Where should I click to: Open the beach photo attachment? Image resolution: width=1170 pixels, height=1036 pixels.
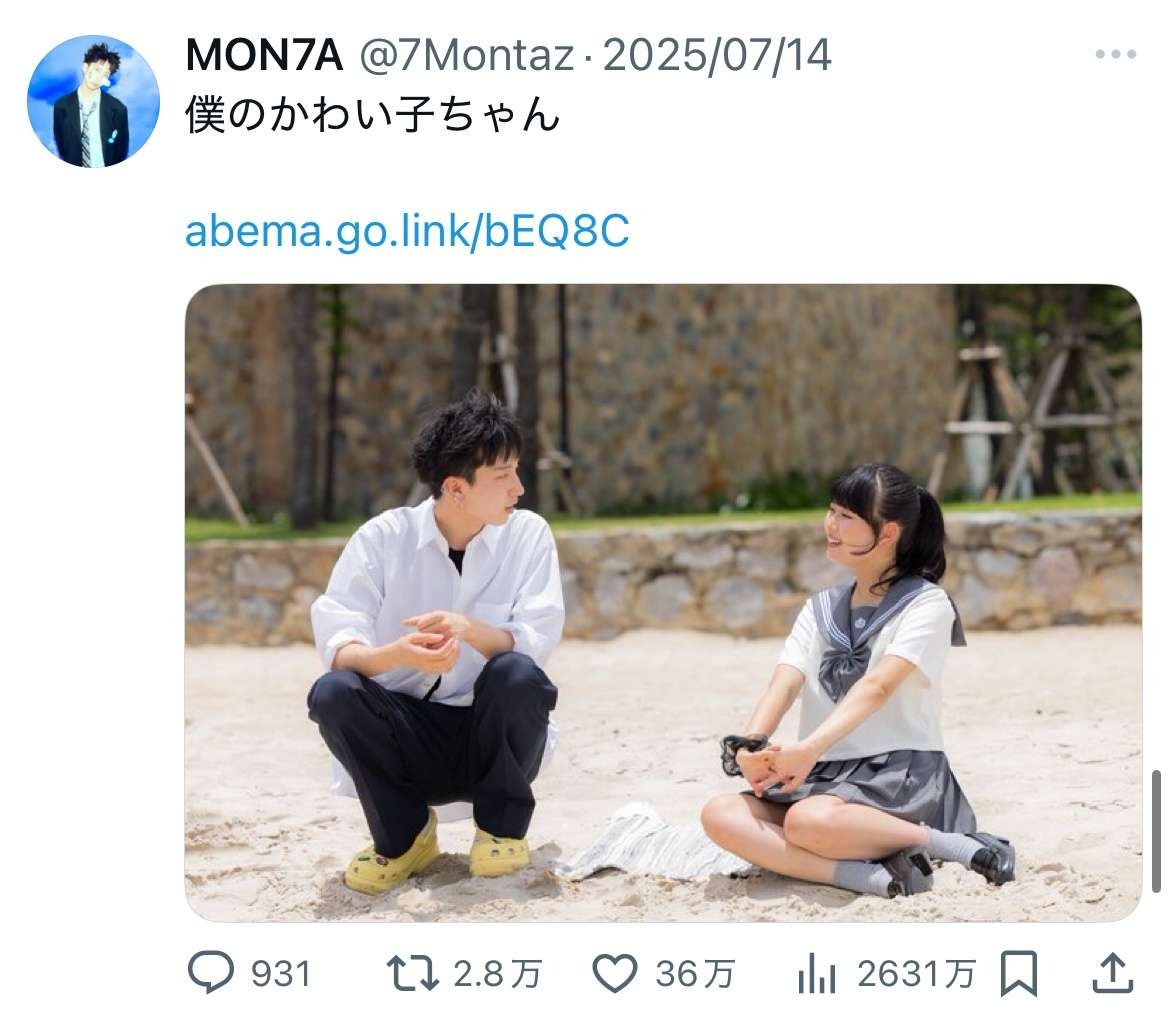(663, 603)
